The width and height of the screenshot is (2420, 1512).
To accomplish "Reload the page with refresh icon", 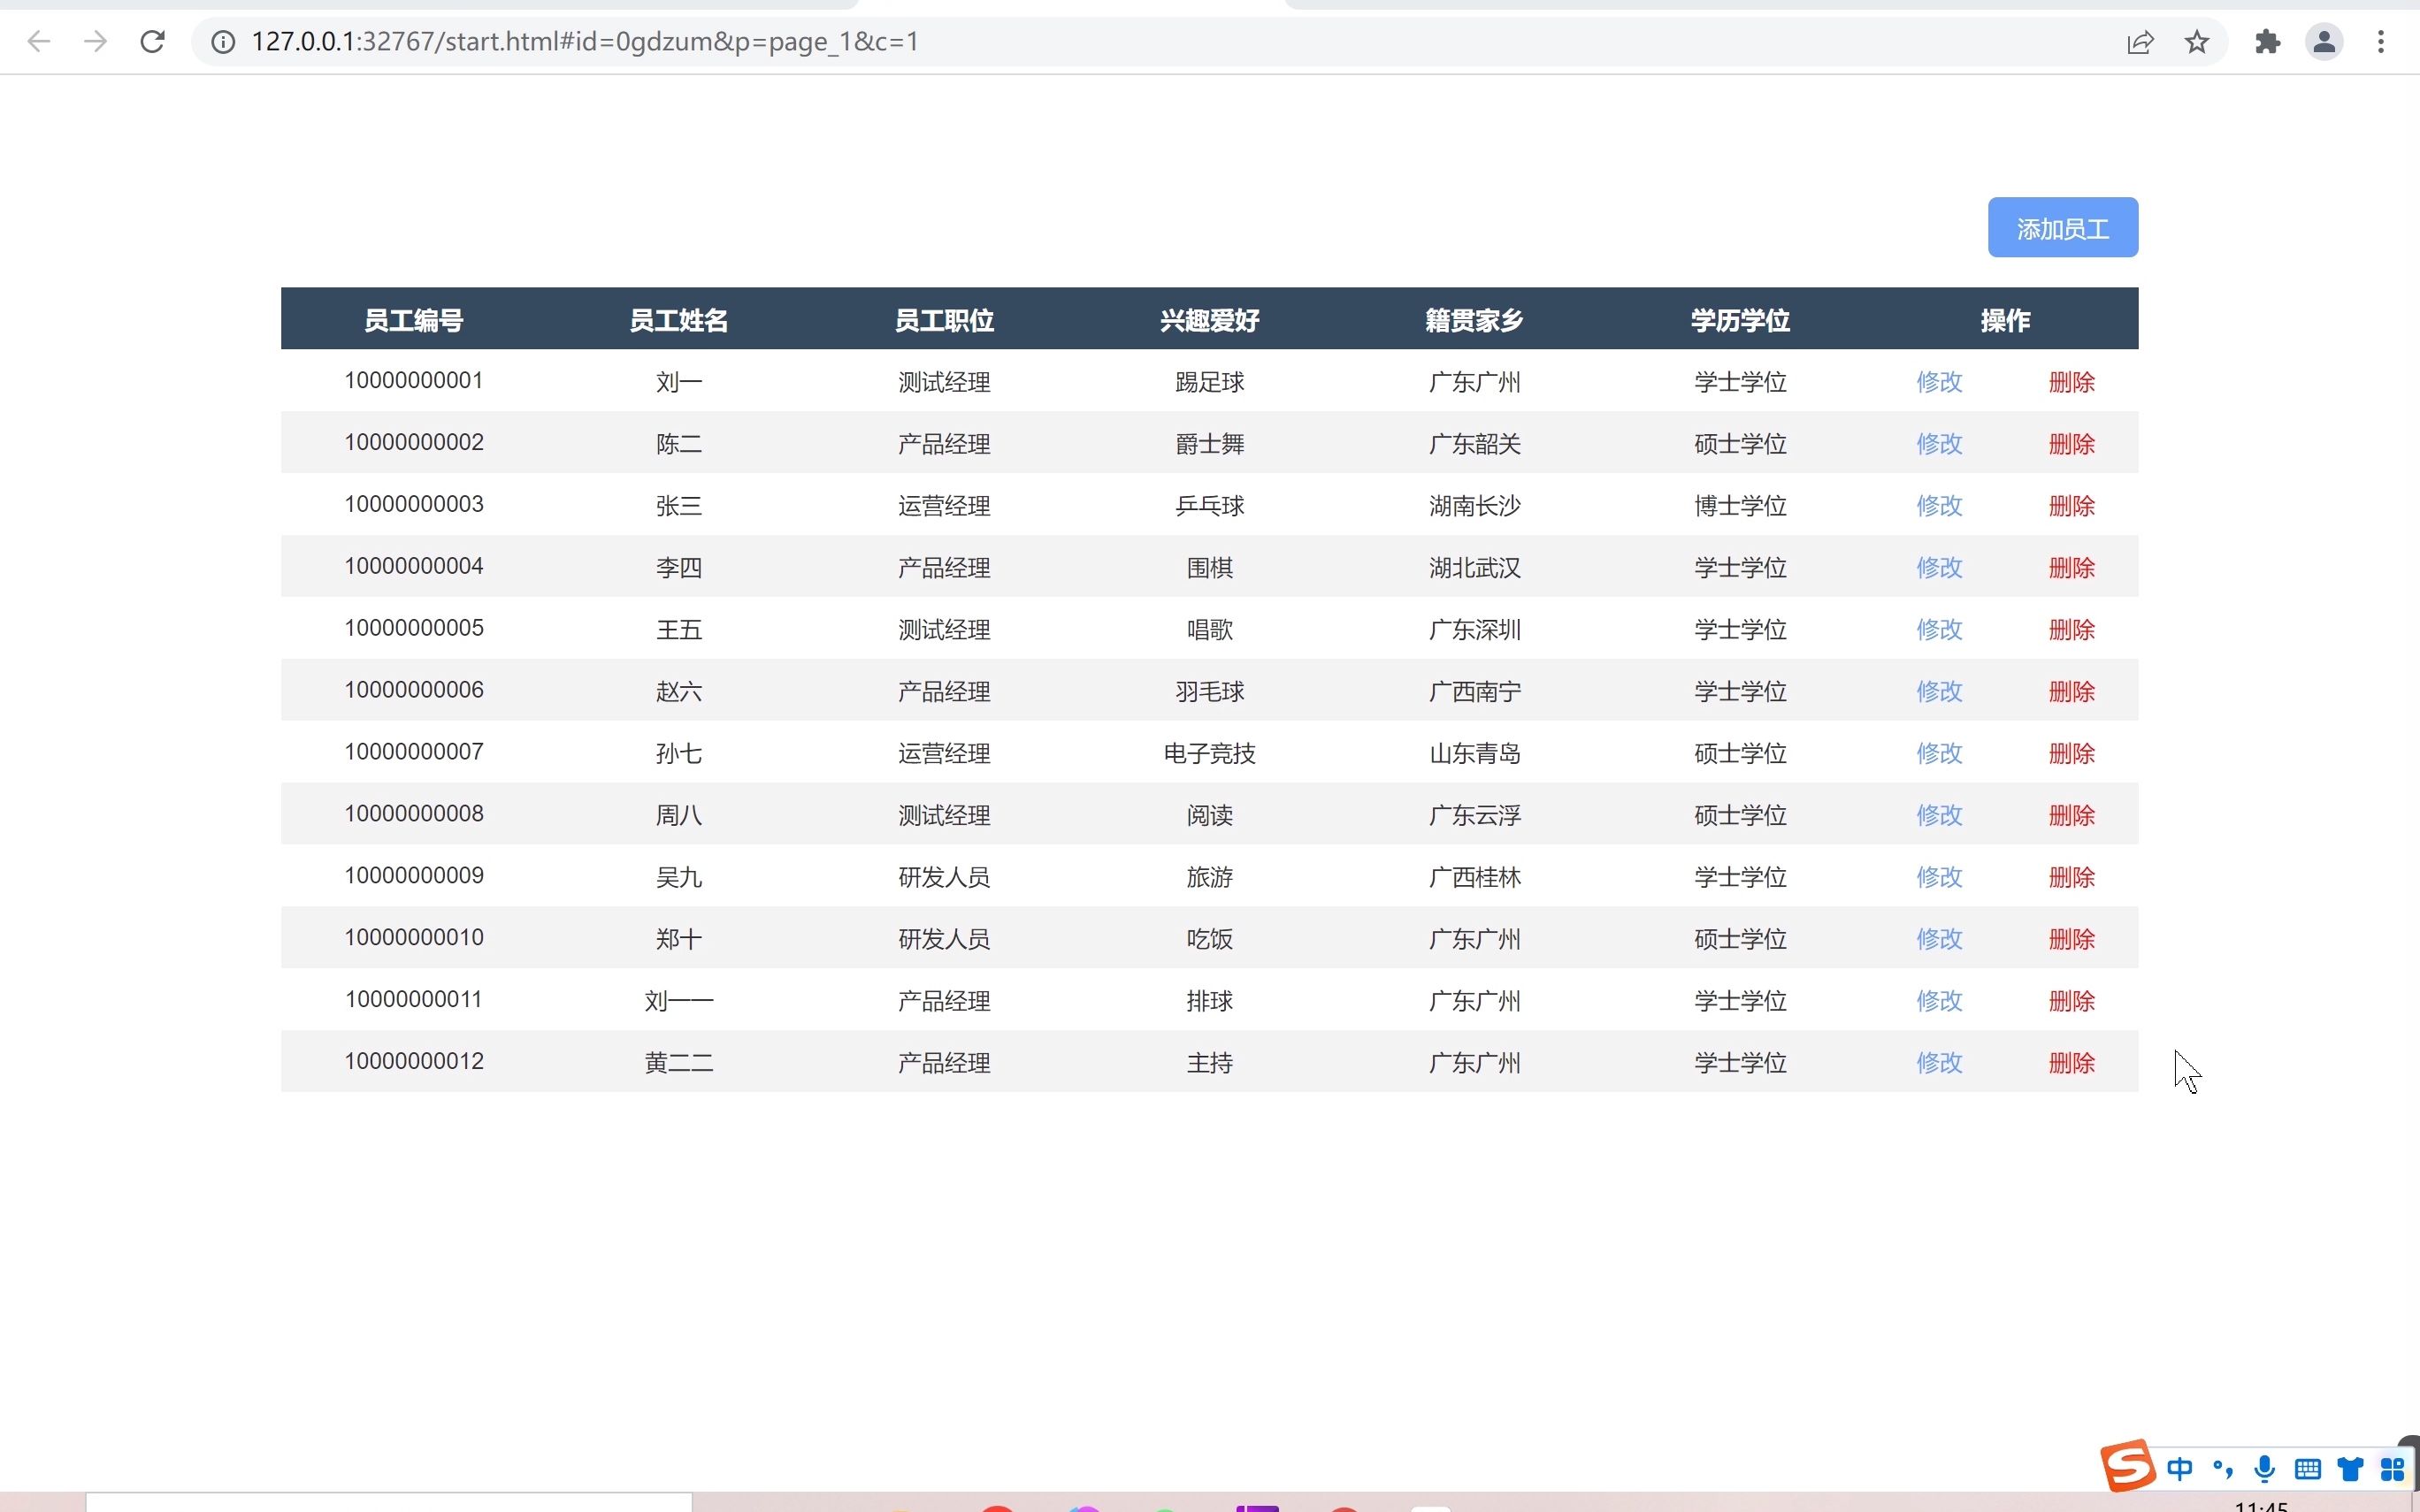I will 152,42.
